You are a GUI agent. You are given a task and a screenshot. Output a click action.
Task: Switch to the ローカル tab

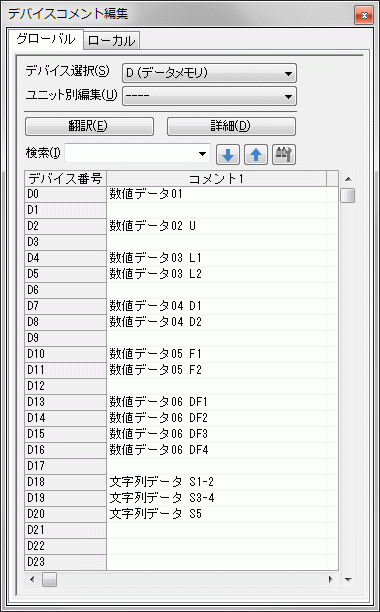point(112,41)
